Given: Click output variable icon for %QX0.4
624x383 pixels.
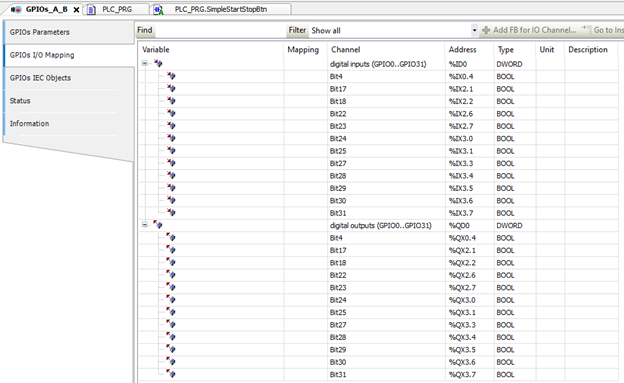Looking at the screenshot, I should click(171, 237).
